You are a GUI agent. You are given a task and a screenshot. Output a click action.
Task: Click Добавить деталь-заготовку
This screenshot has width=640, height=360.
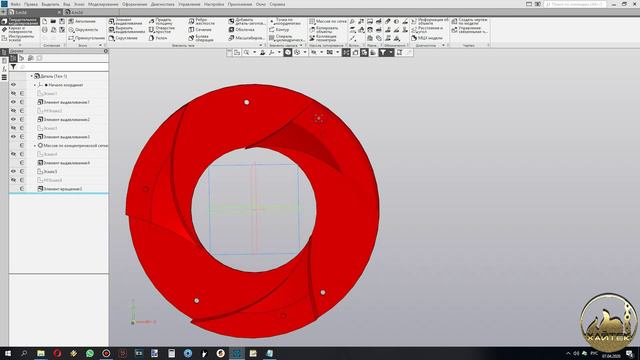[x=247, y=21]
